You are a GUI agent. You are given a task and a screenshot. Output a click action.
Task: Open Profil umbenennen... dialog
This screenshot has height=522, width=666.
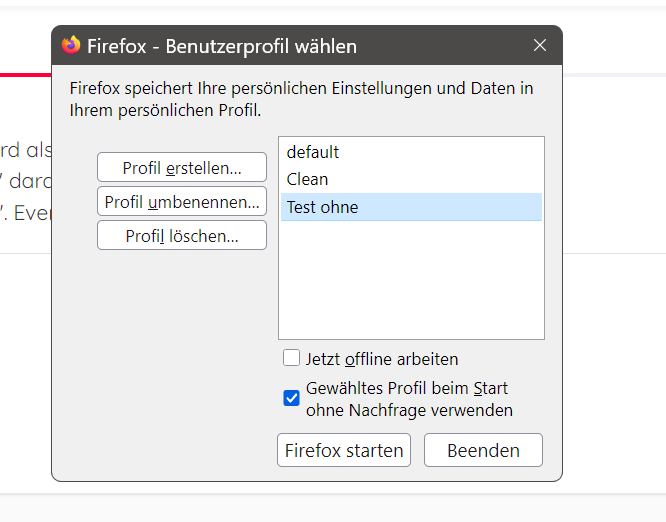pyautogui.click(x=182, y=201)
